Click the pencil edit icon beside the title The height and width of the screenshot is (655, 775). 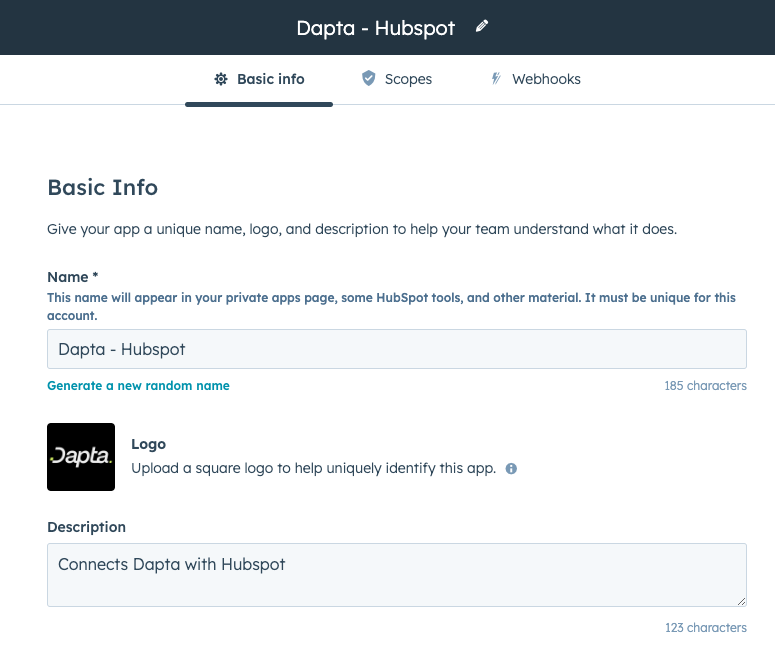point(482,27)
